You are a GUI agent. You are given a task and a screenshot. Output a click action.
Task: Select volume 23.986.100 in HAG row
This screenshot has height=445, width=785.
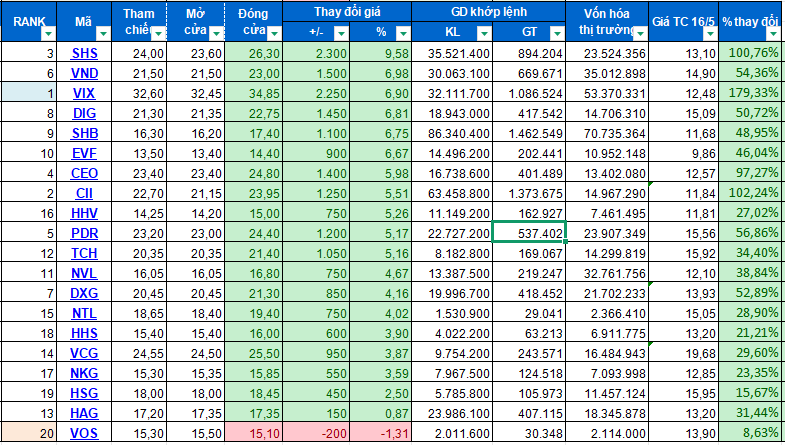coord(452,413)
